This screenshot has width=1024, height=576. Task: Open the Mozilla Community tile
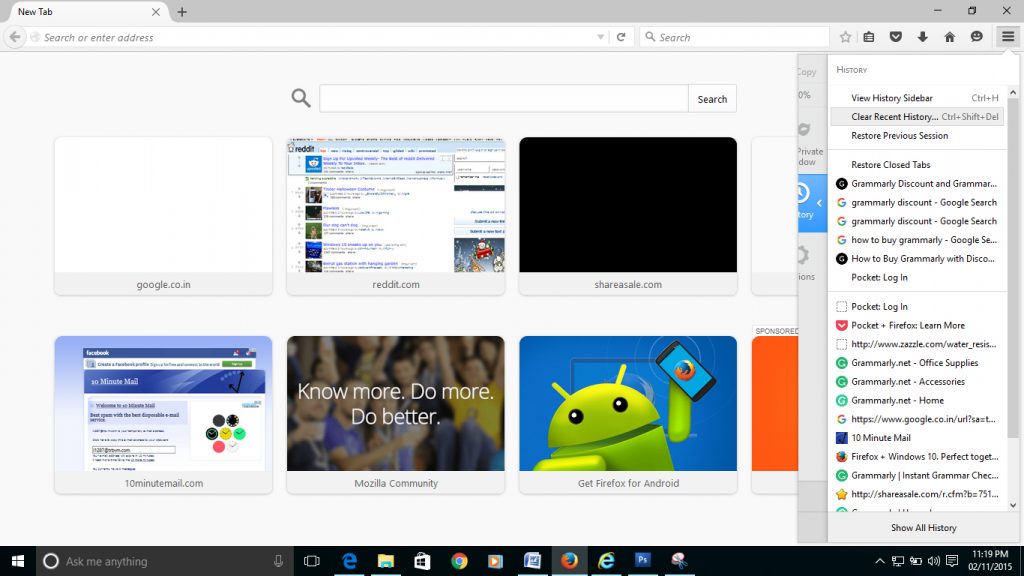(396, 415)
